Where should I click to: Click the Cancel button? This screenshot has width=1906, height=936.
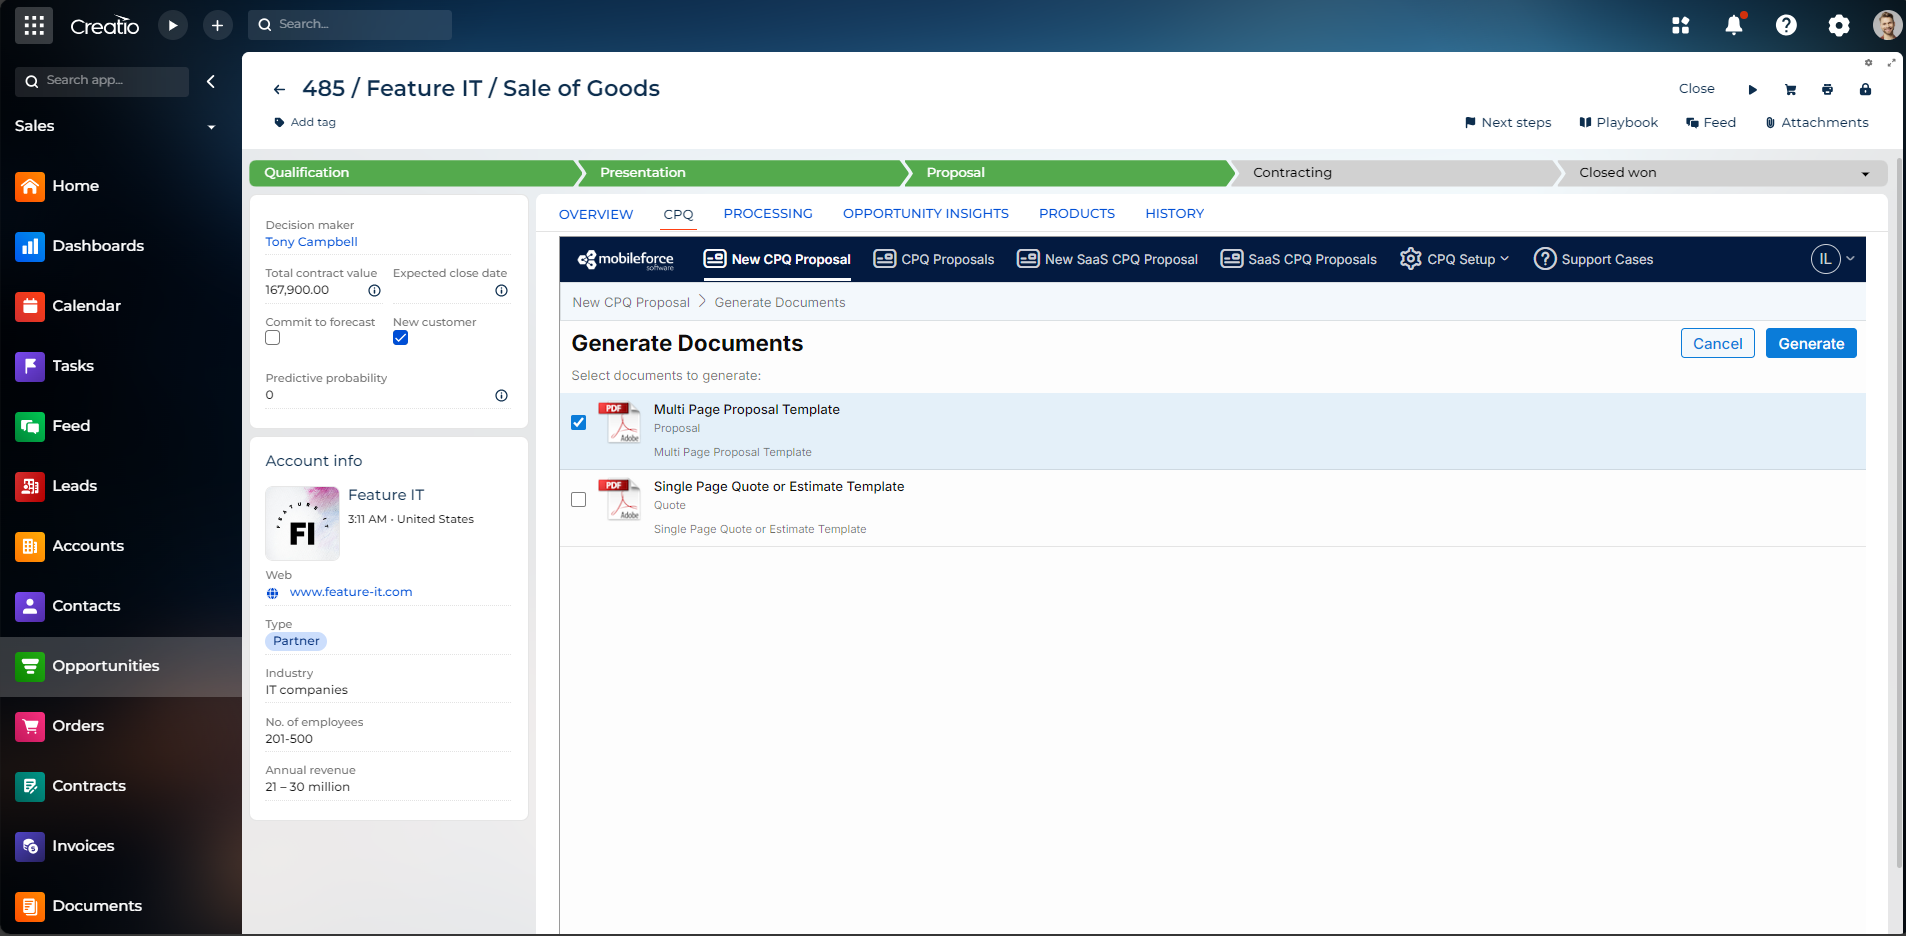1718,343
